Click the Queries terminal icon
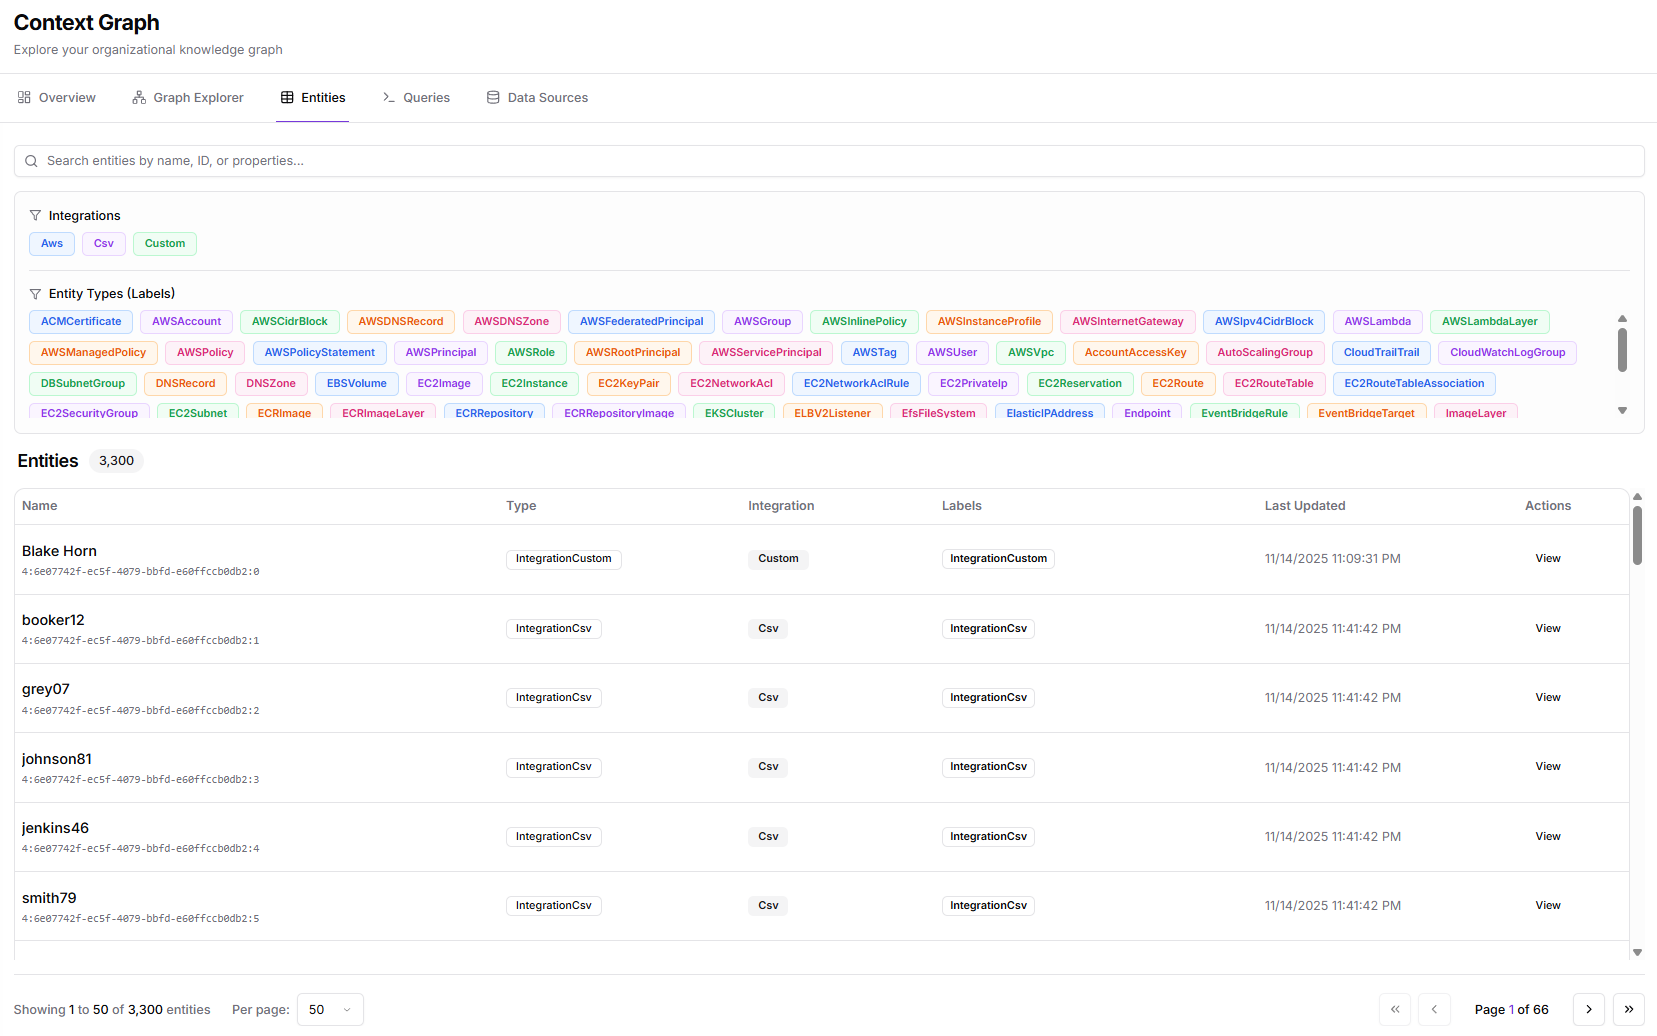Image resolution: width=1657 pixels, height=1036 pixels. tap(387, 97)
